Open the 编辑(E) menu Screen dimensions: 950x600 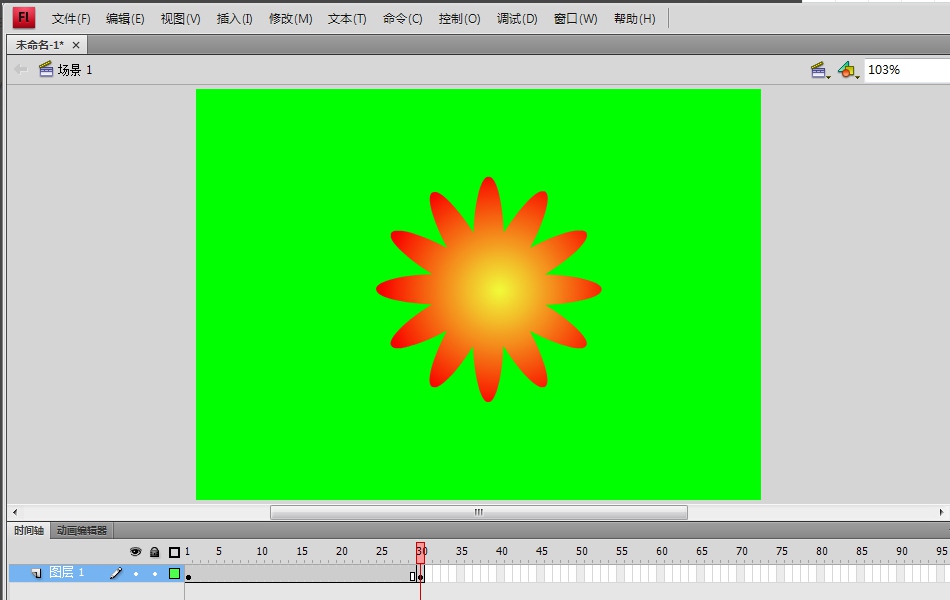click(125, 19)
